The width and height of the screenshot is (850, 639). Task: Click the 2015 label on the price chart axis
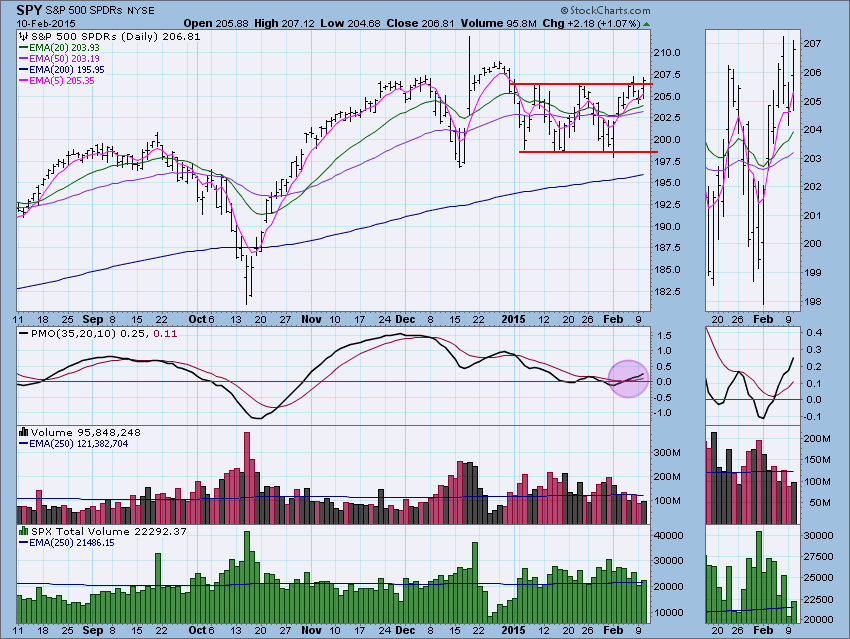[x=513, y=319]
